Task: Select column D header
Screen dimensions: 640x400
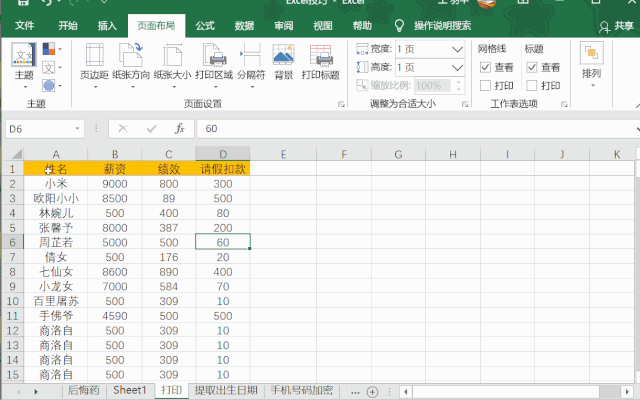Action: [223, 154]
